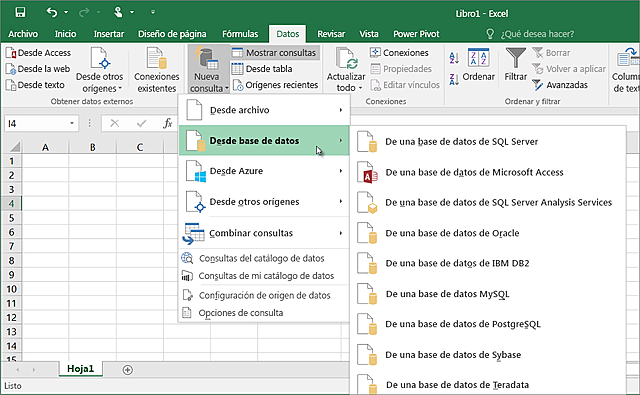
Task: Click Editar vínculos button
Action: [405, 85]
